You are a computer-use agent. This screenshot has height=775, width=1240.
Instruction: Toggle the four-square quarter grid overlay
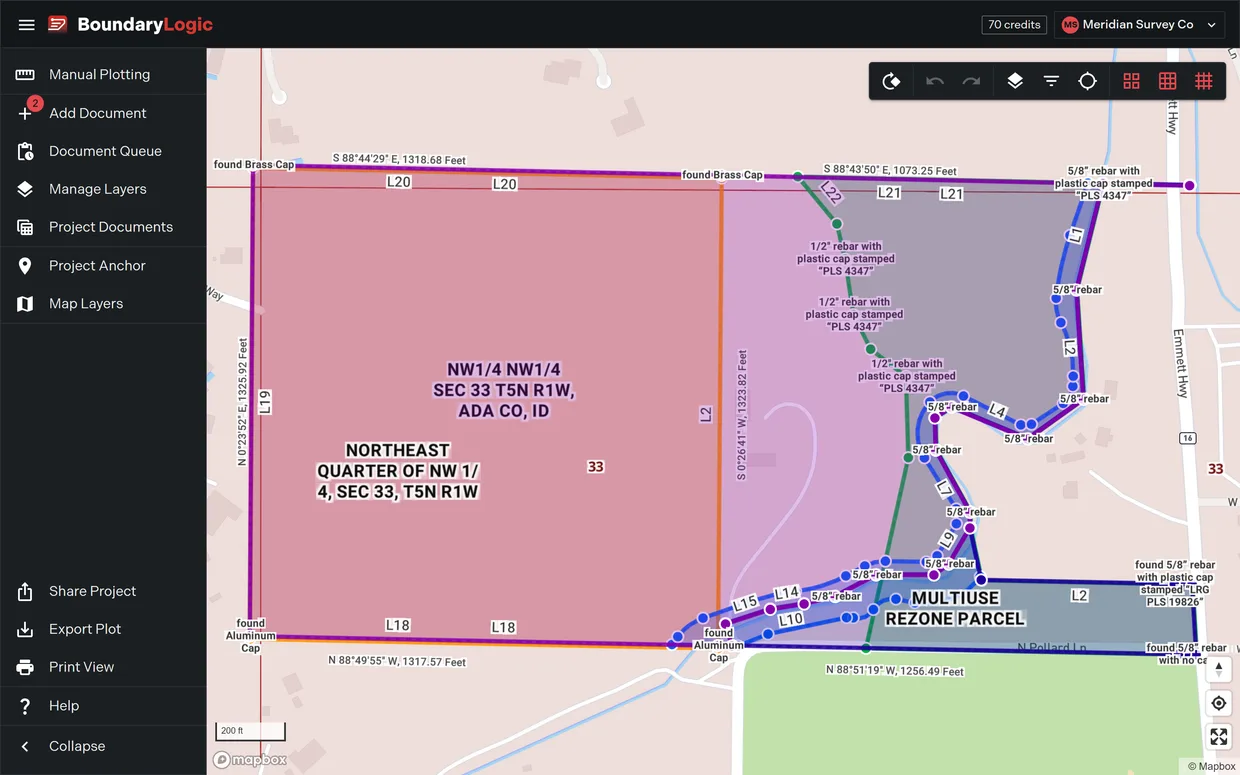1131,81
